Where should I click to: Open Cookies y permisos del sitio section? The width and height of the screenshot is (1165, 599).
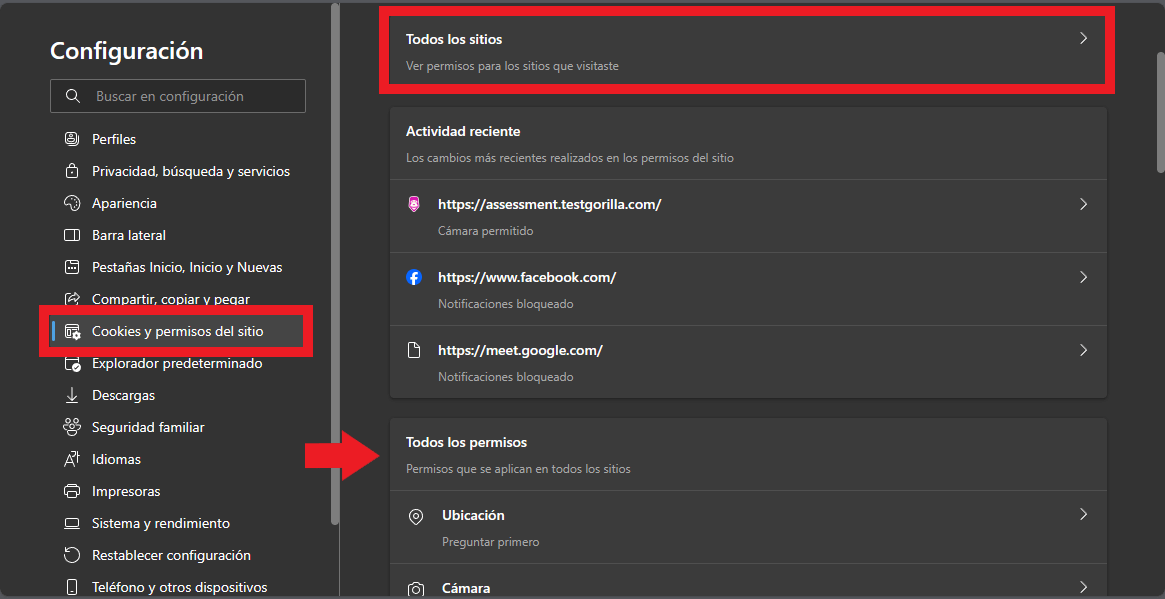177,331
